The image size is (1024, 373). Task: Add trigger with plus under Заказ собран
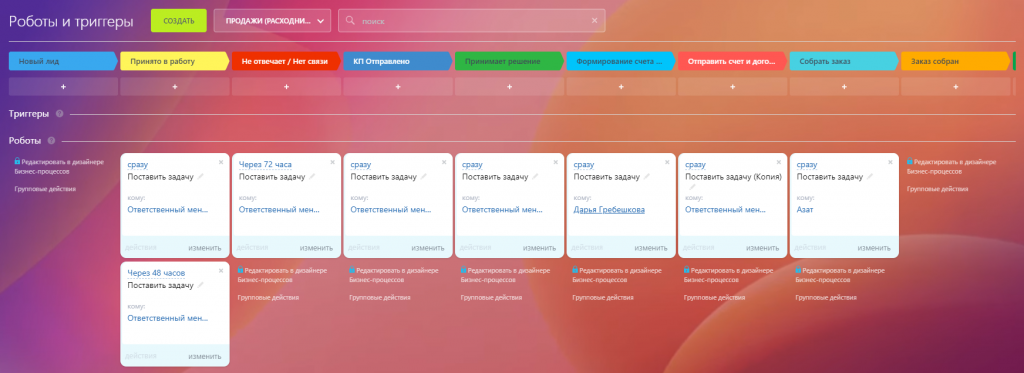(956, 86)
